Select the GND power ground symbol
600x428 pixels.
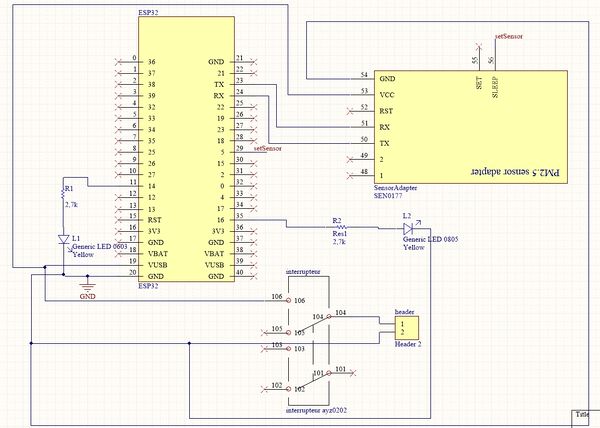coord(86,290)
